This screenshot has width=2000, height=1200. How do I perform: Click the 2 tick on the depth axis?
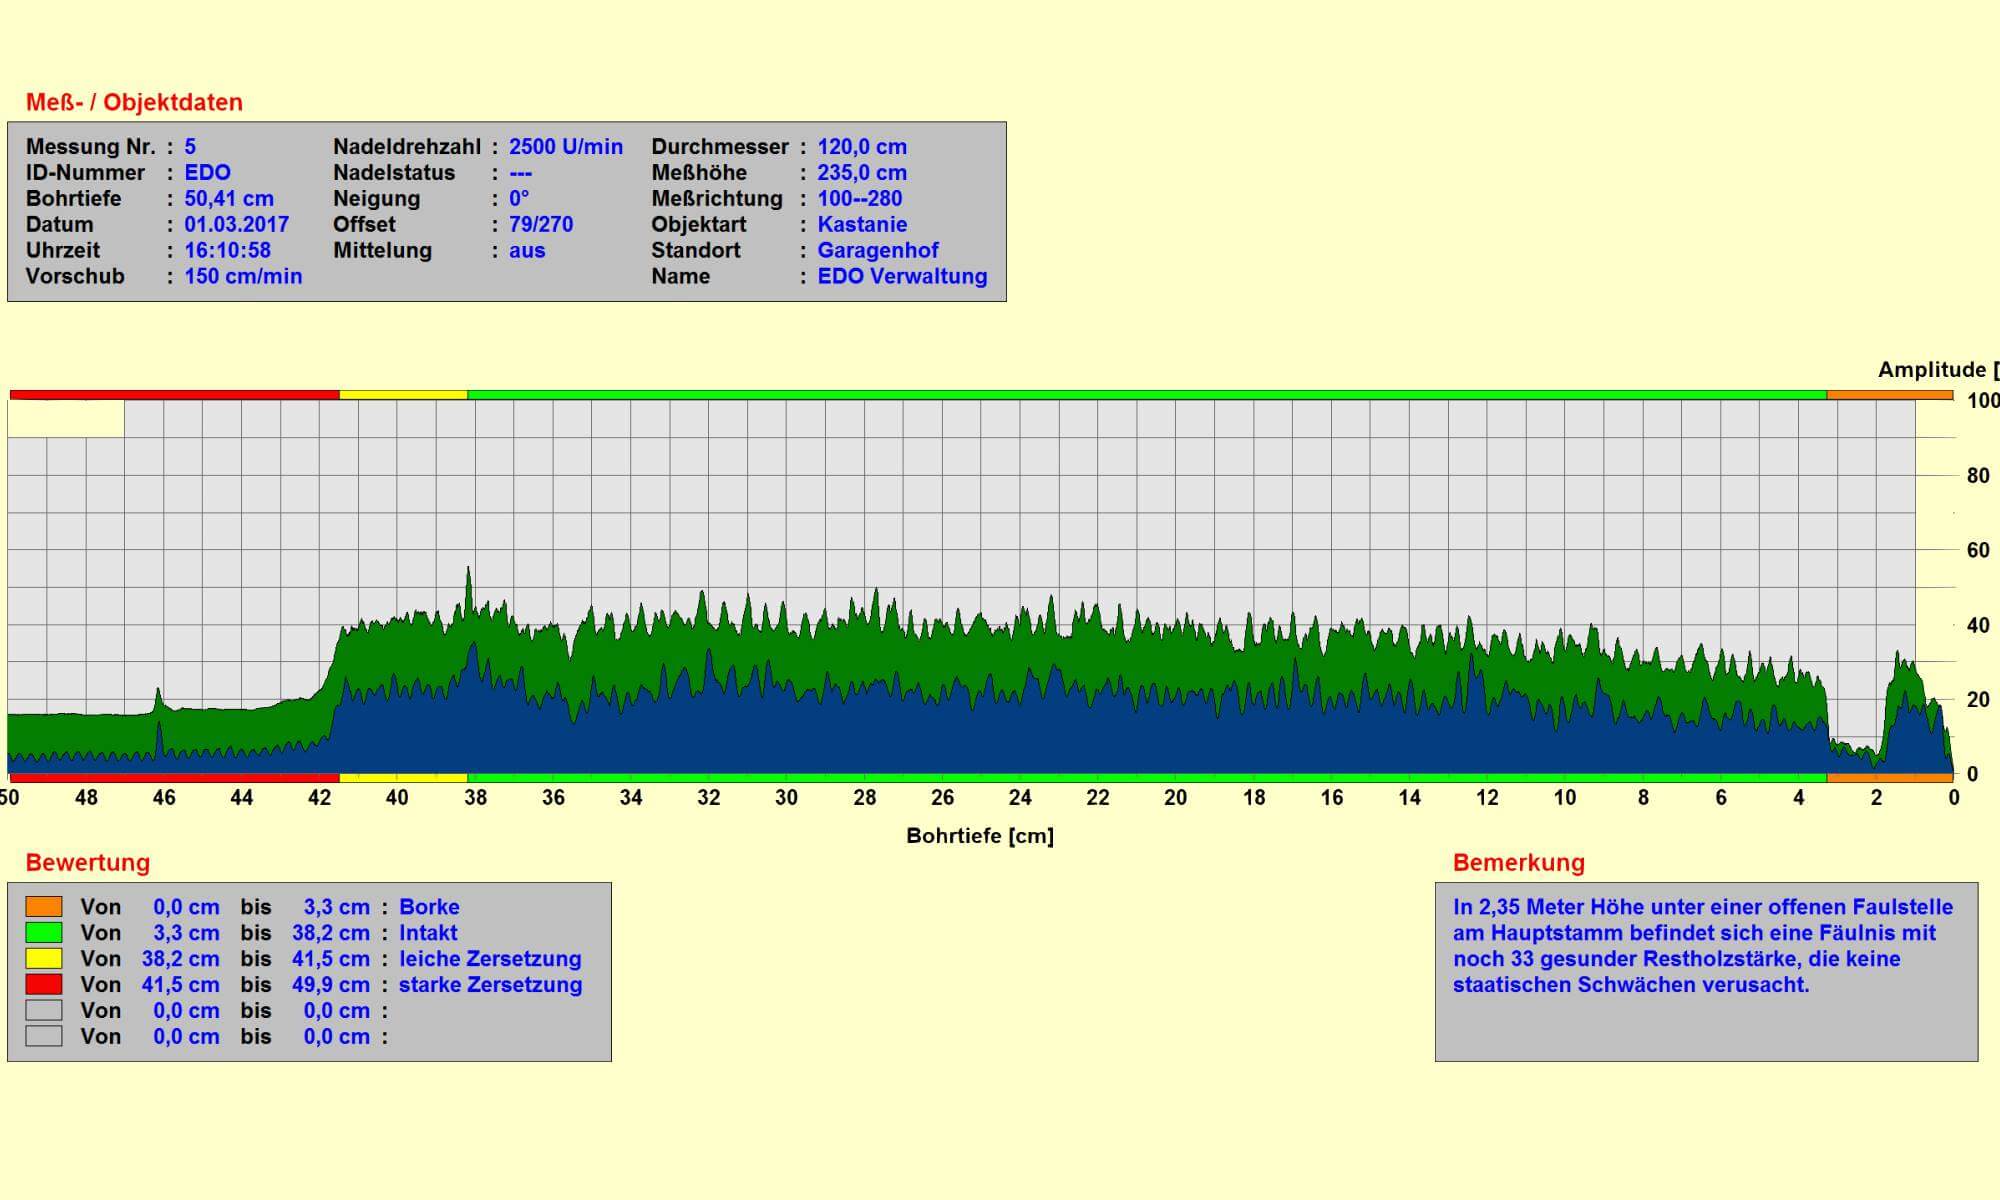tap(1876, 798)
